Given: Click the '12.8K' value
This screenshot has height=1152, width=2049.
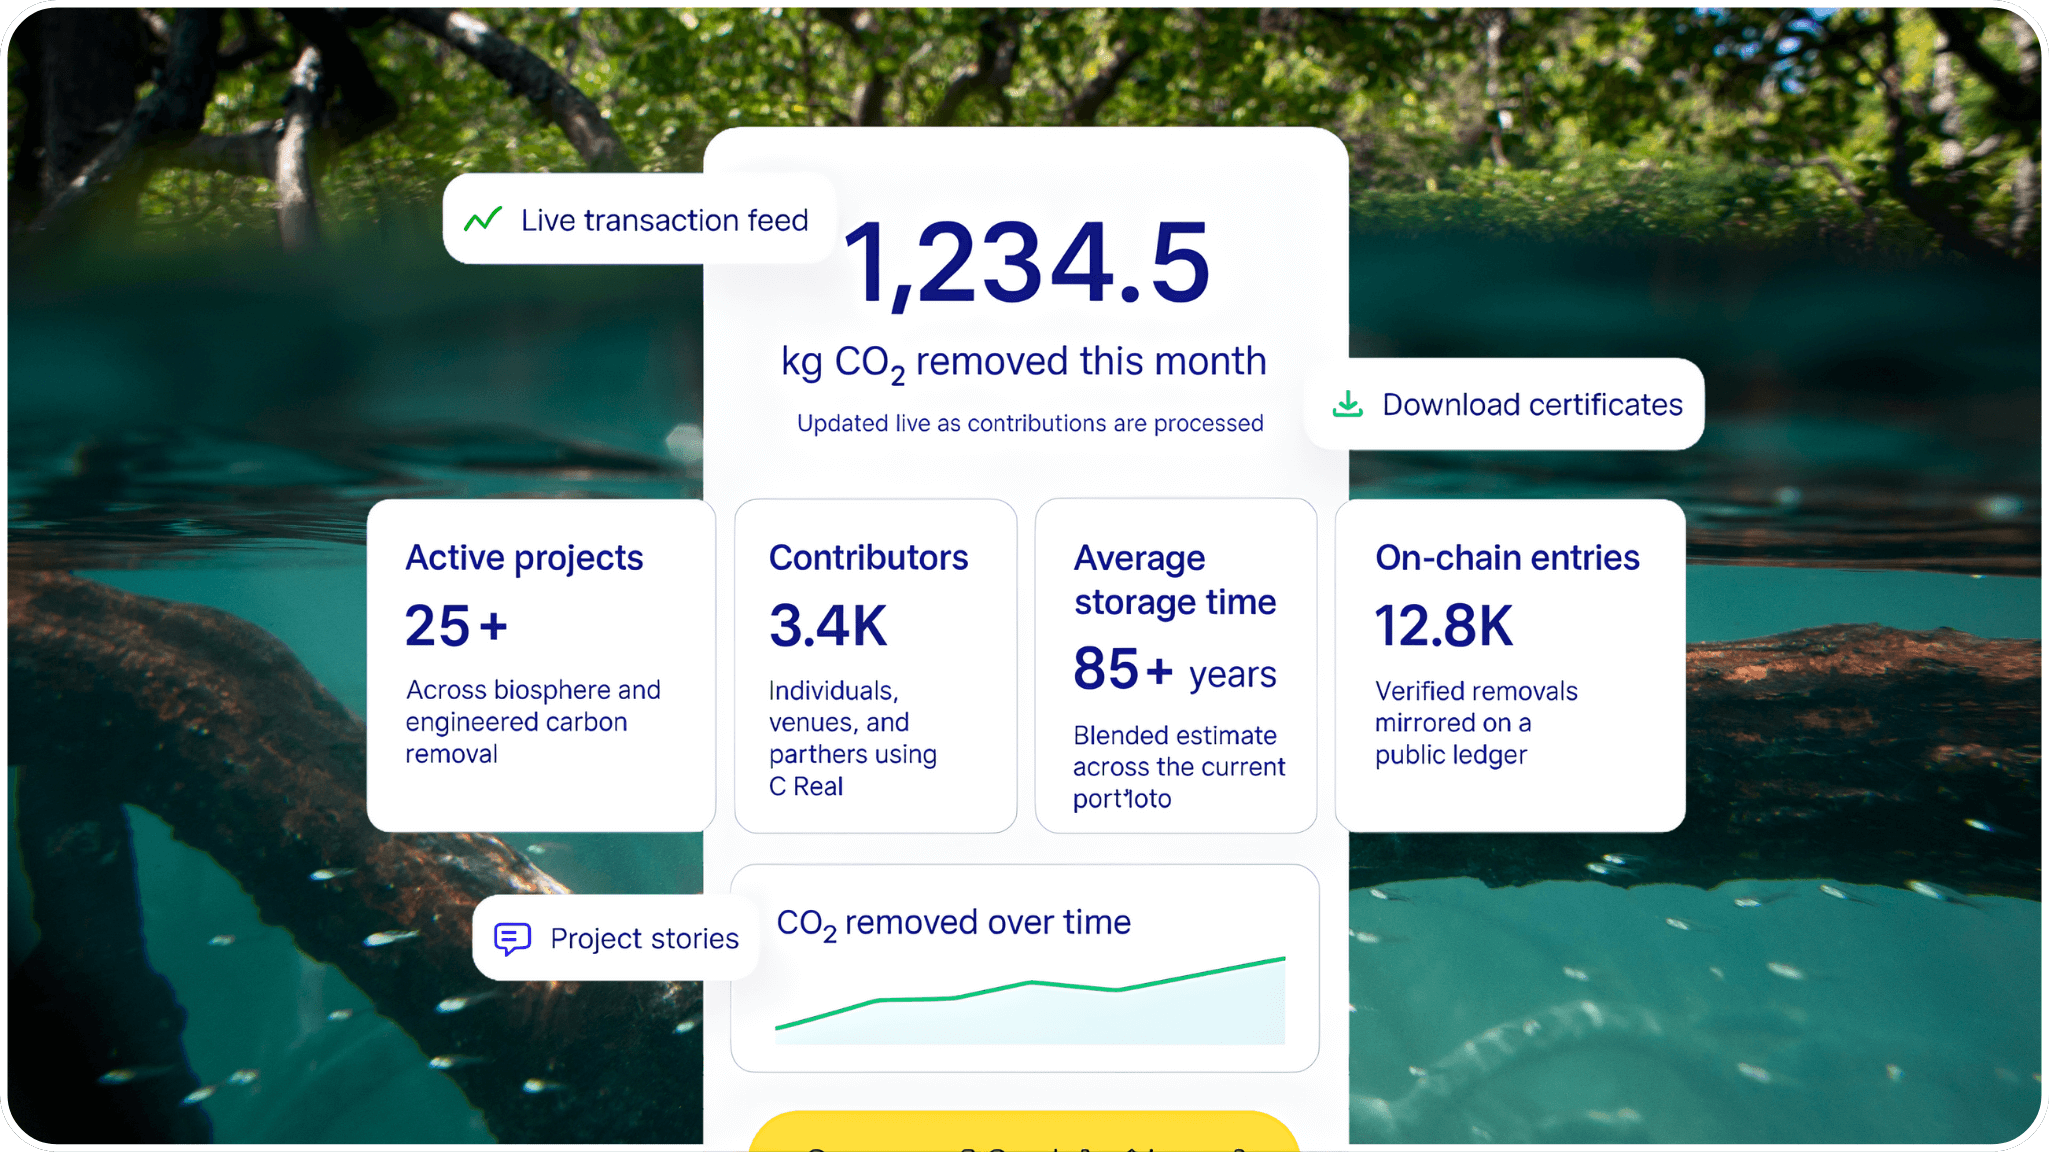Looking at the screenshot, I should point(1444,626).
